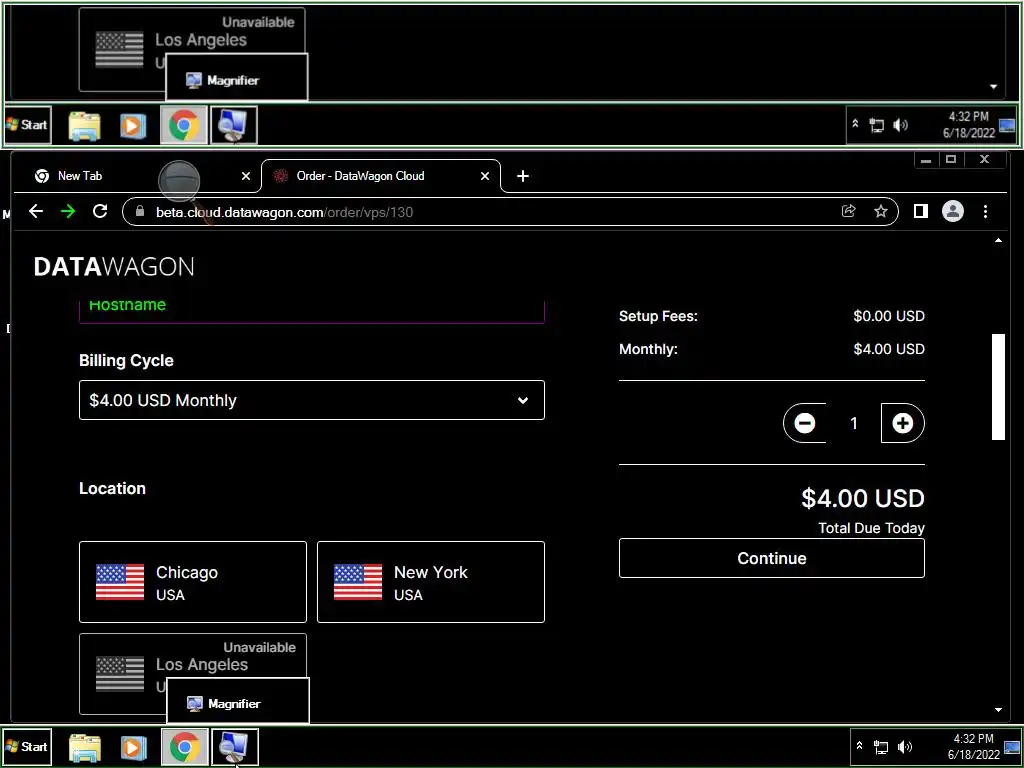Click the $4.00 USD total amount
Screen dimensions: 1024x768
(863, 498)
